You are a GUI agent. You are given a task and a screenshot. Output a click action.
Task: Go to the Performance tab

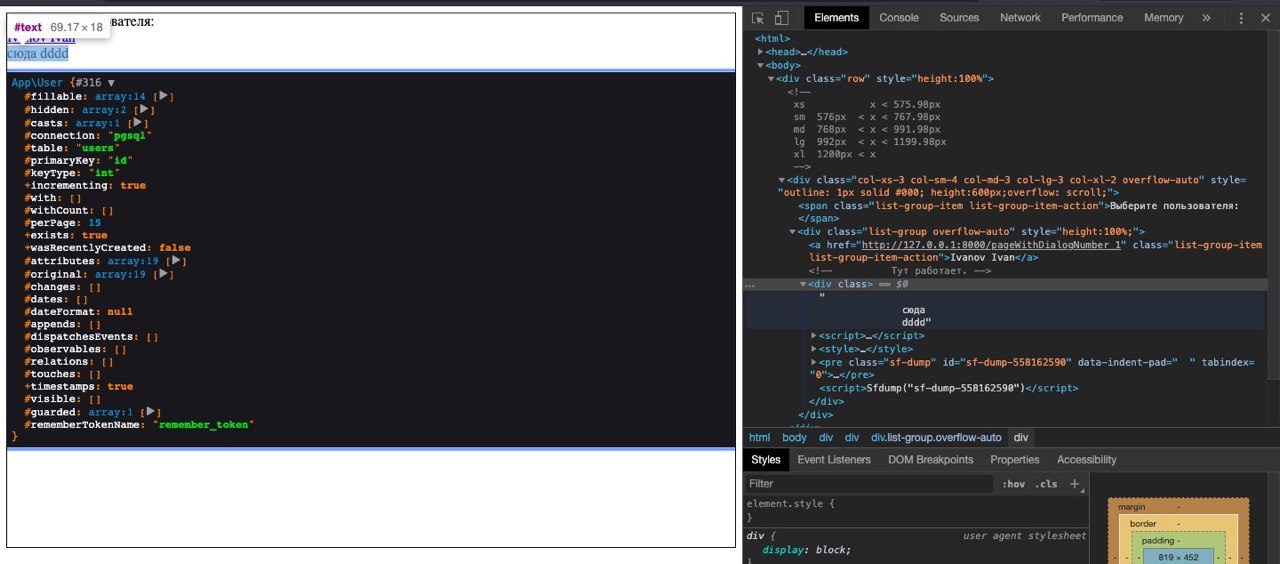1092,18
